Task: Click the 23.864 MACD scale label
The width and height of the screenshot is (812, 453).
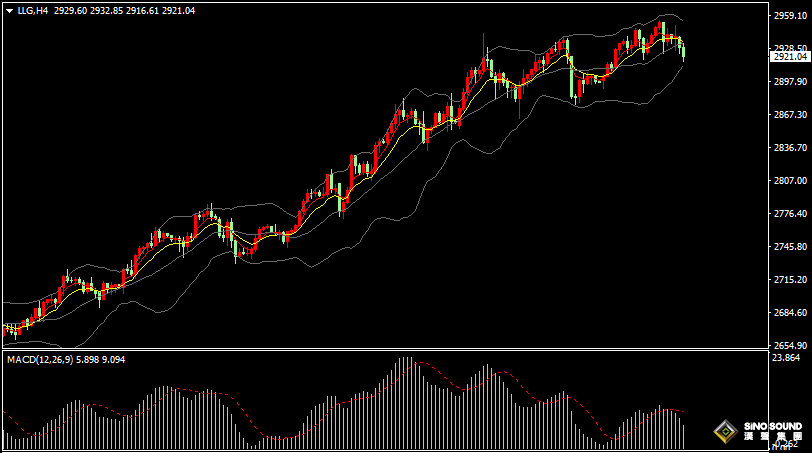Action: click(786, 358)
